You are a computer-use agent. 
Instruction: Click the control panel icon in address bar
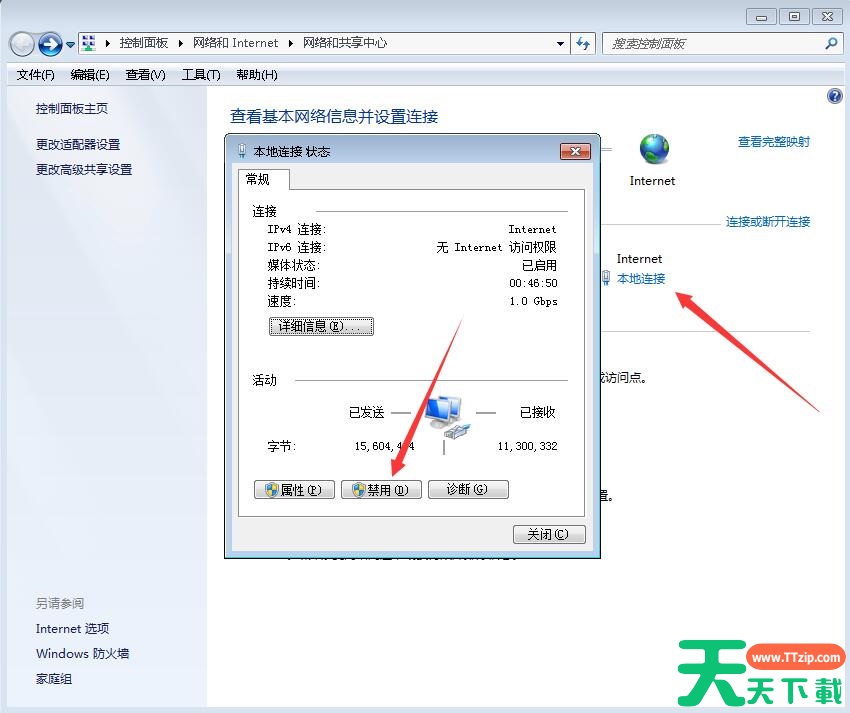(89, 43)
